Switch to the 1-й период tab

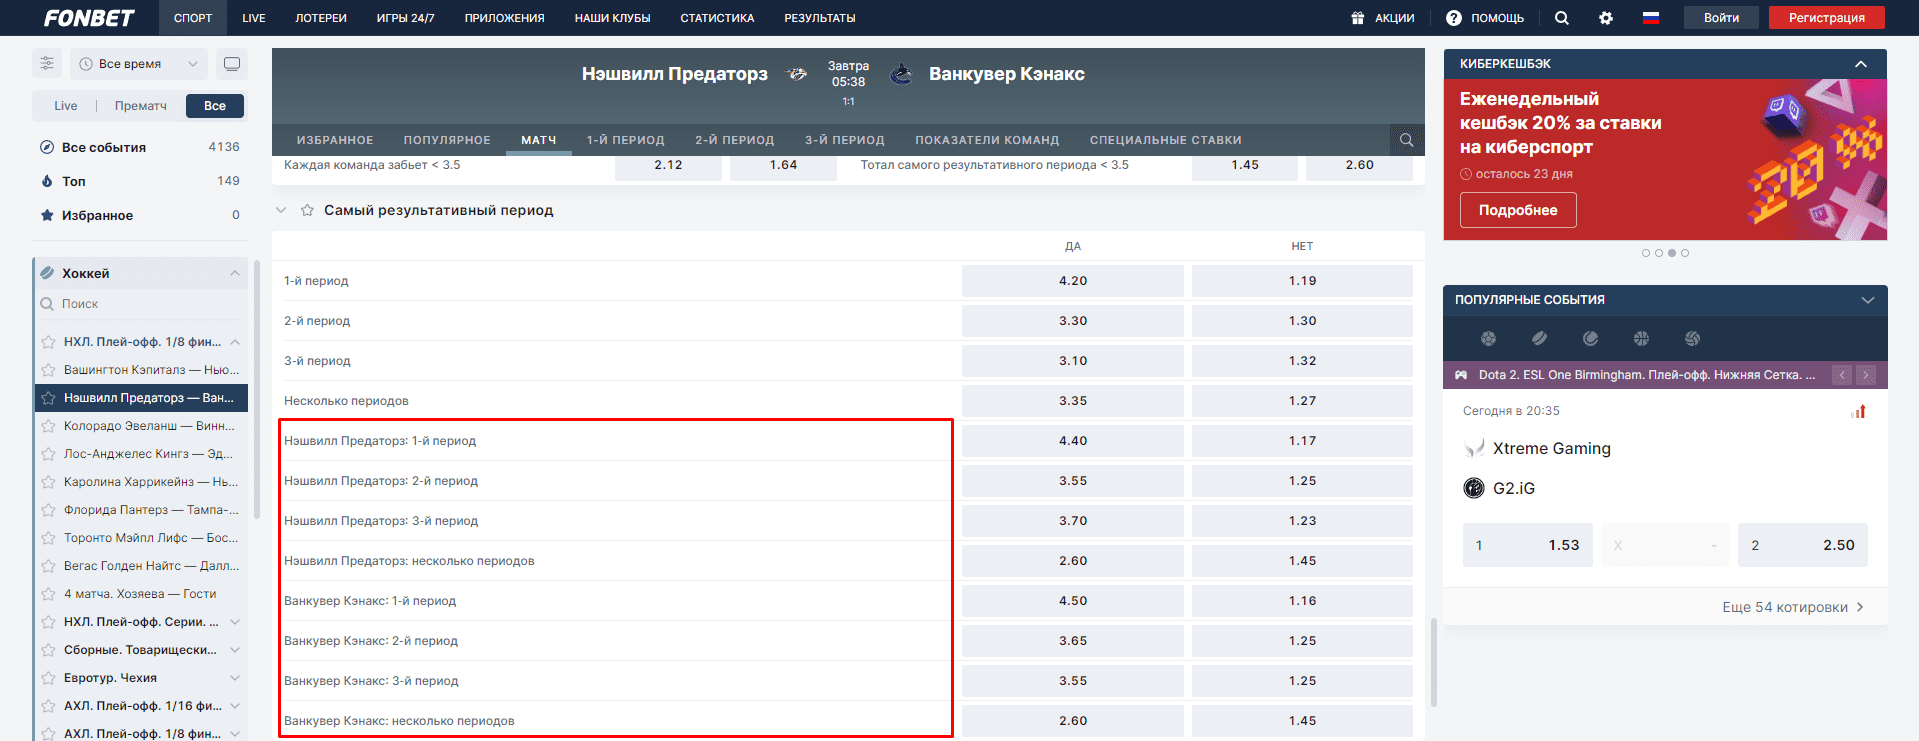pos(626,140)
